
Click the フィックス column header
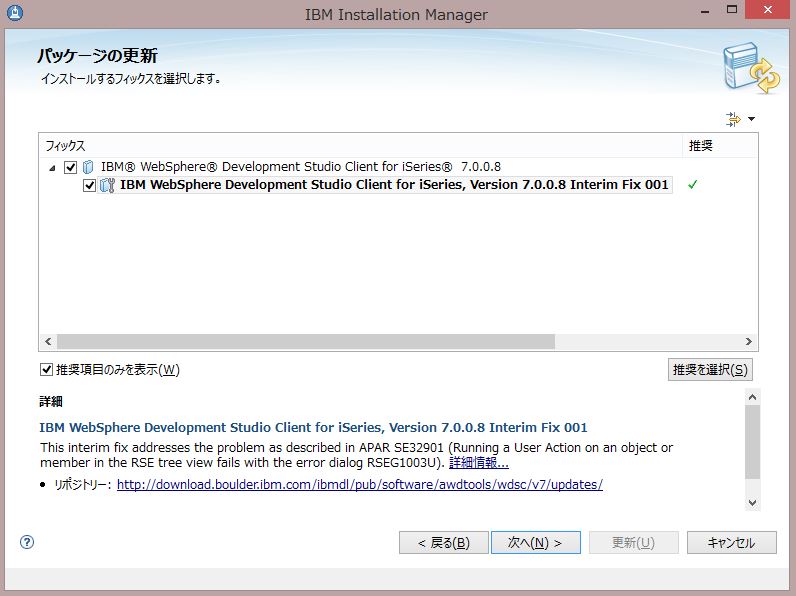(360, 146)
